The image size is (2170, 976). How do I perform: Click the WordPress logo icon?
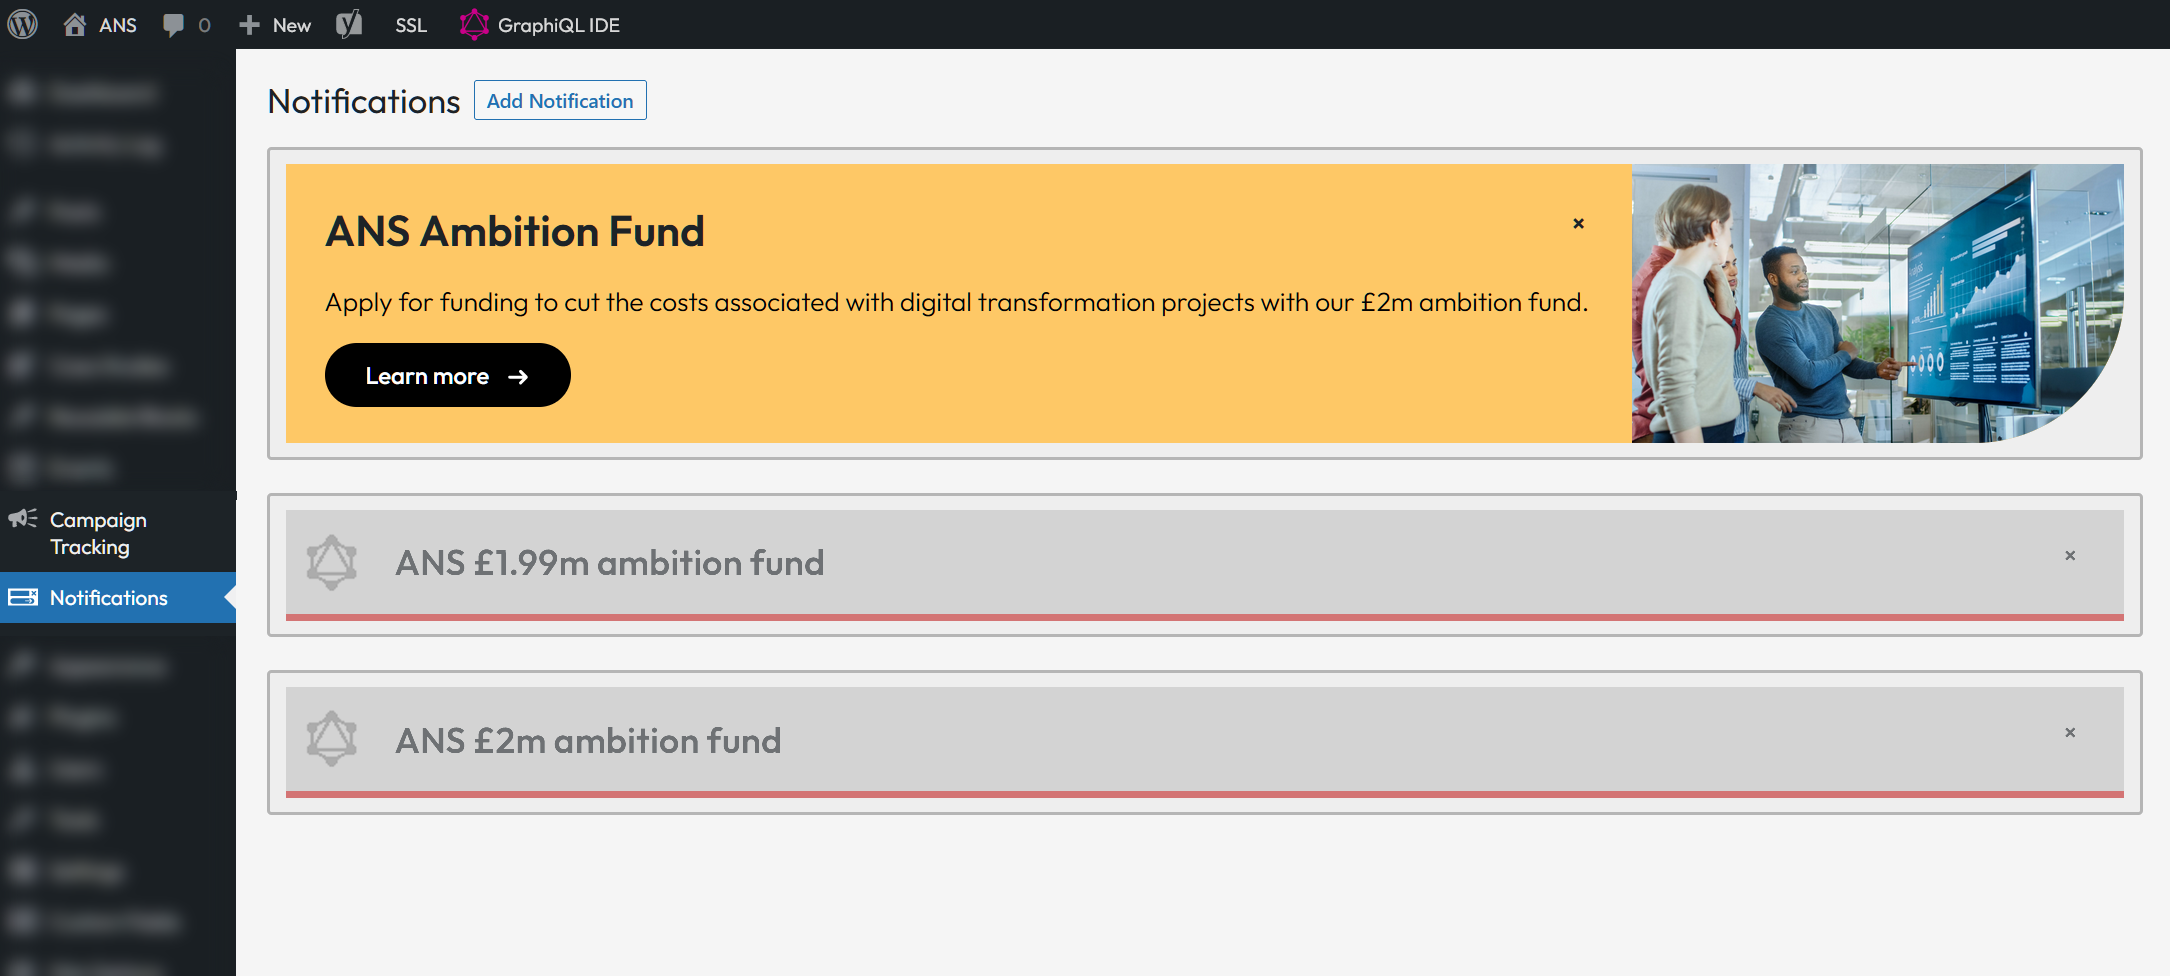pos(23,24)
